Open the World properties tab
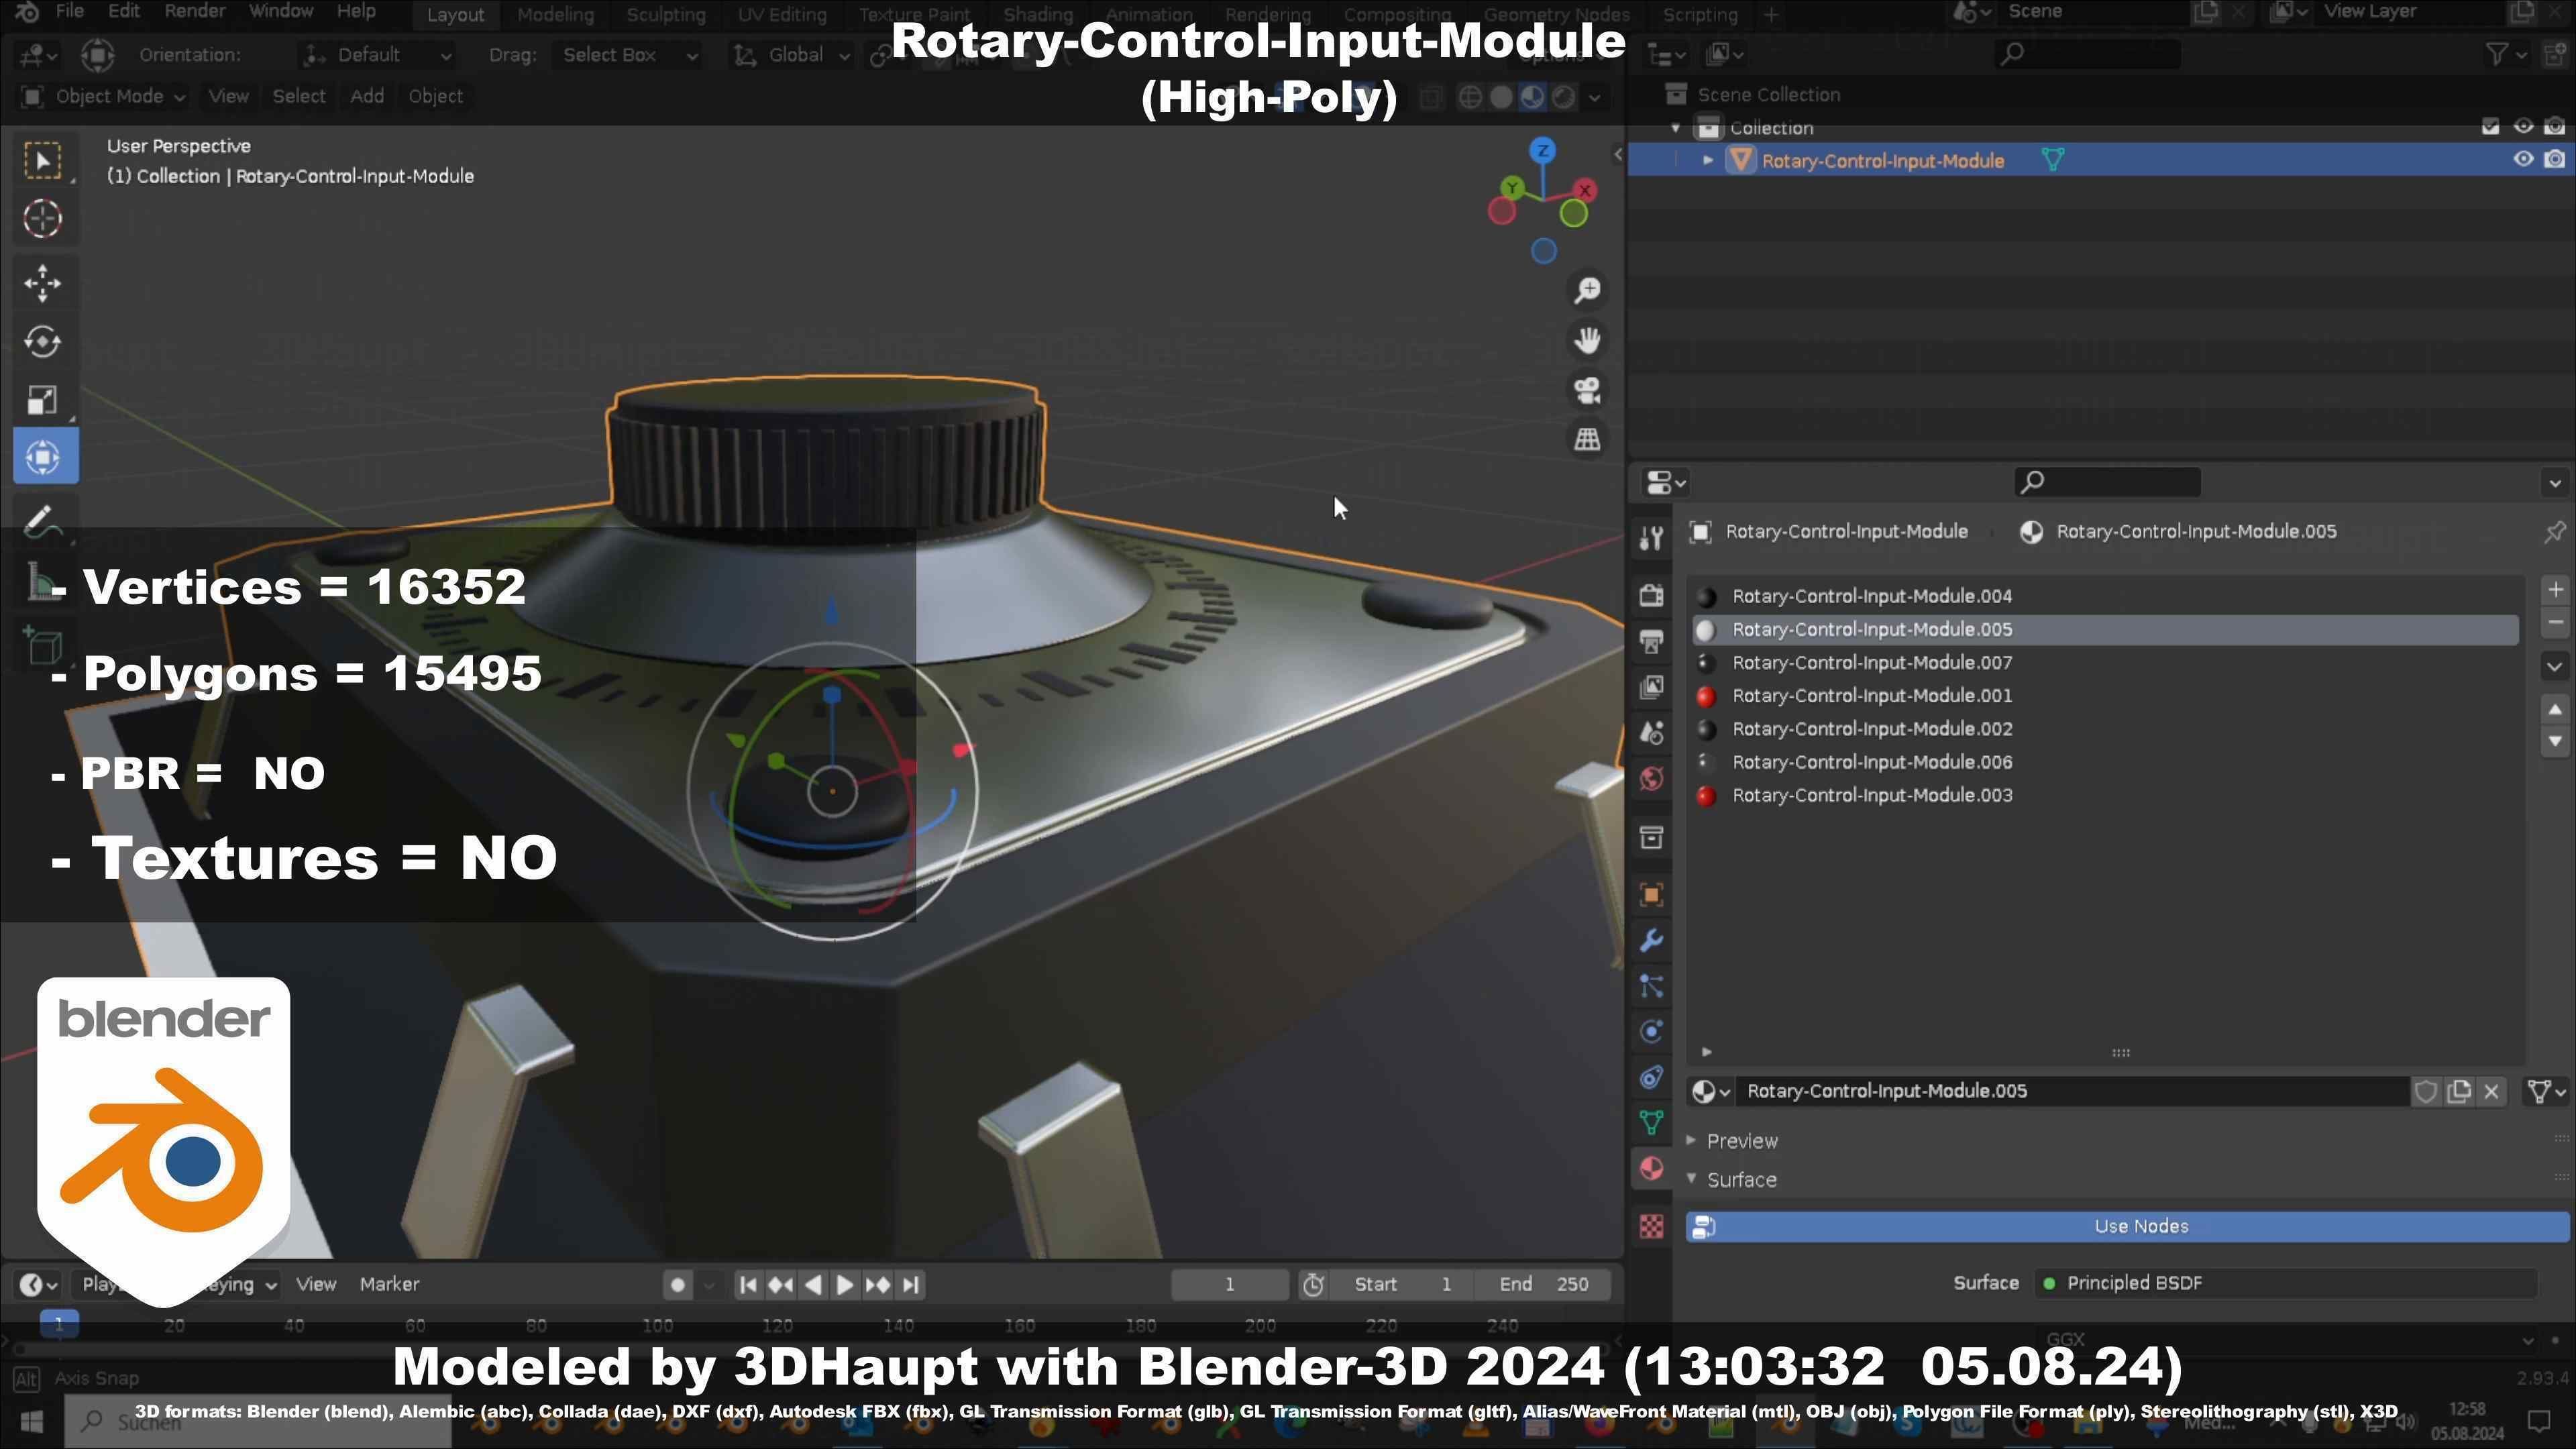 pos(1652,779)
